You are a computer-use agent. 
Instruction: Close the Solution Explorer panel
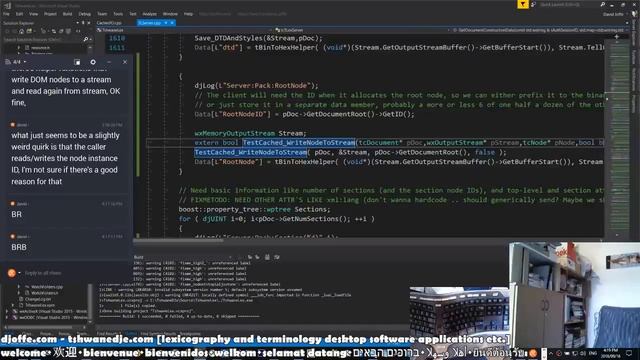pos(89,23)
